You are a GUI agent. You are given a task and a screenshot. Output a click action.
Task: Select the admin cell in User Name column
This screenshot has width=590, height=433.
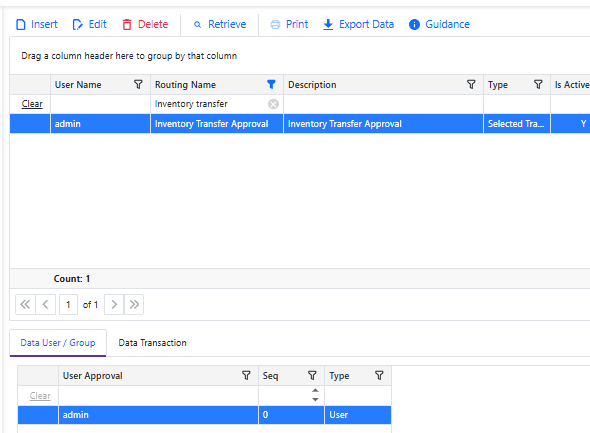100,124
